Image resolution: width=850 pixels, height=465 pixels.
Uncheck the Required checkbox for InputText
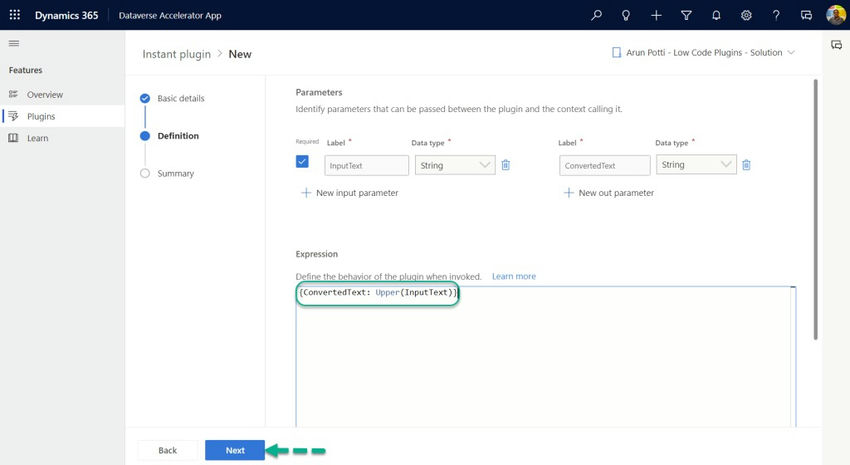[x=303, y=162]
